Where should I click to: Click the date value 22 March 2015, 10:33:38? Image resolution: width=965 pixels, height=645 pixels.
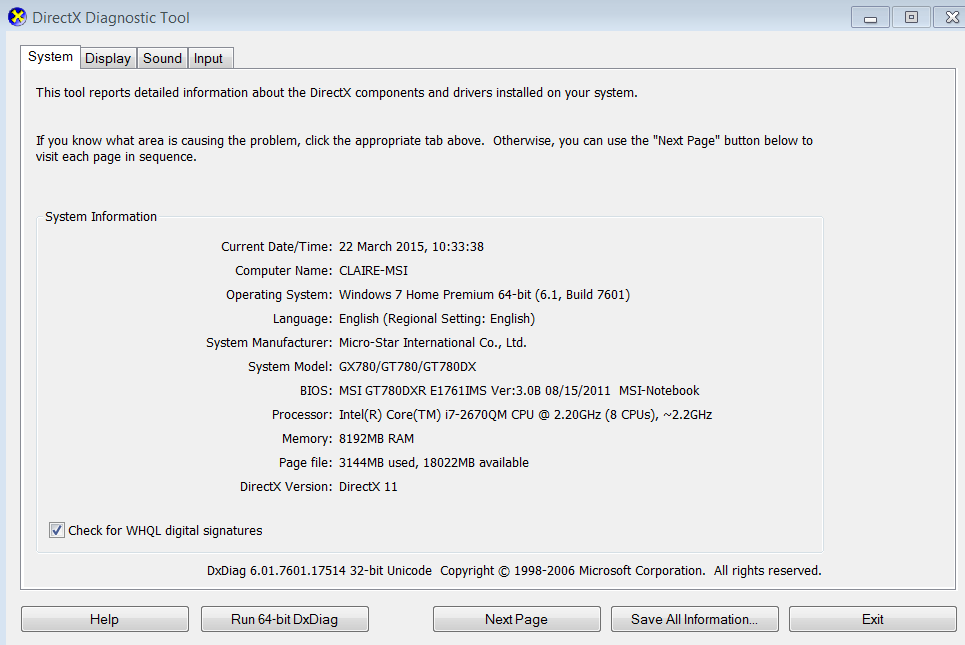pyautogui.click(x=411, y=247)
